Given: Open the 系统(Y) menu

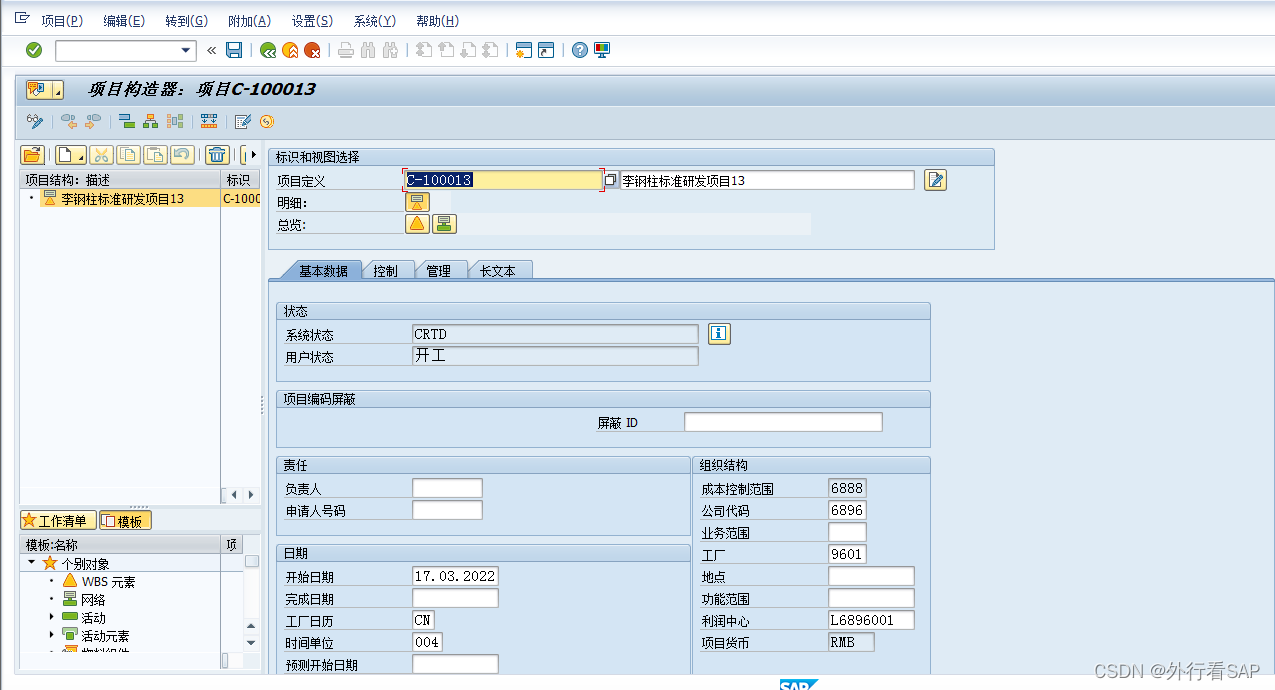Looking at the screenshot, I should [375, 21].
